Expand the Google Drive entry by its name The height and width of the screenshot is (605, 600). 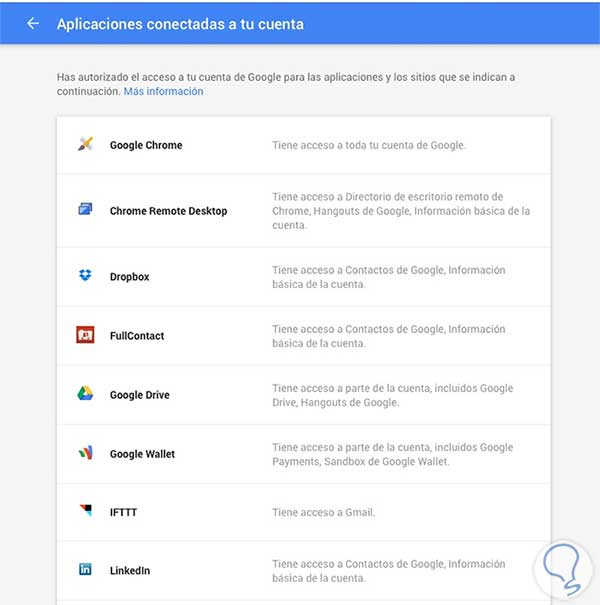(140, 395)
